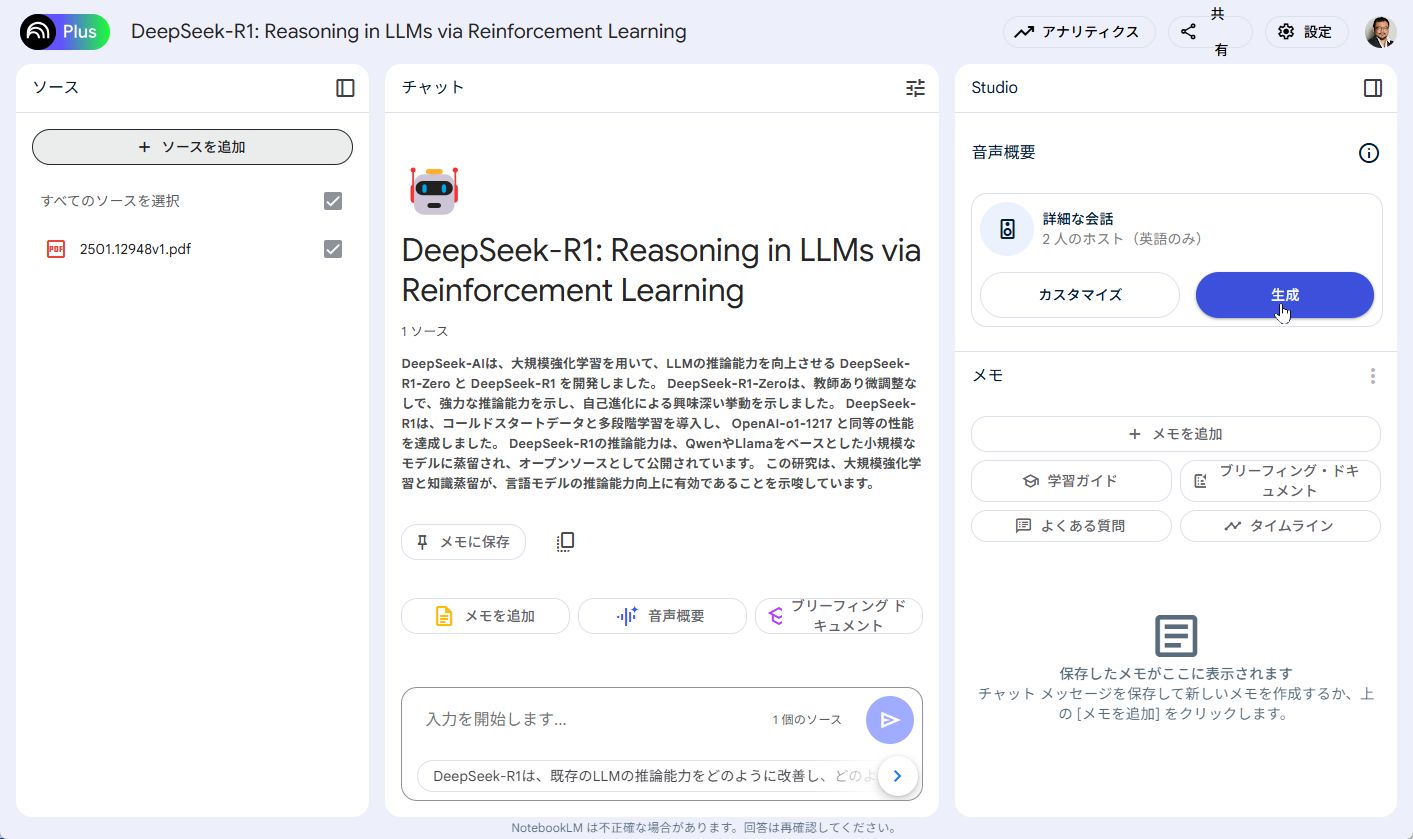Open the メモ three-dot options menu

pyautogui.click(x=1373, y=376)
